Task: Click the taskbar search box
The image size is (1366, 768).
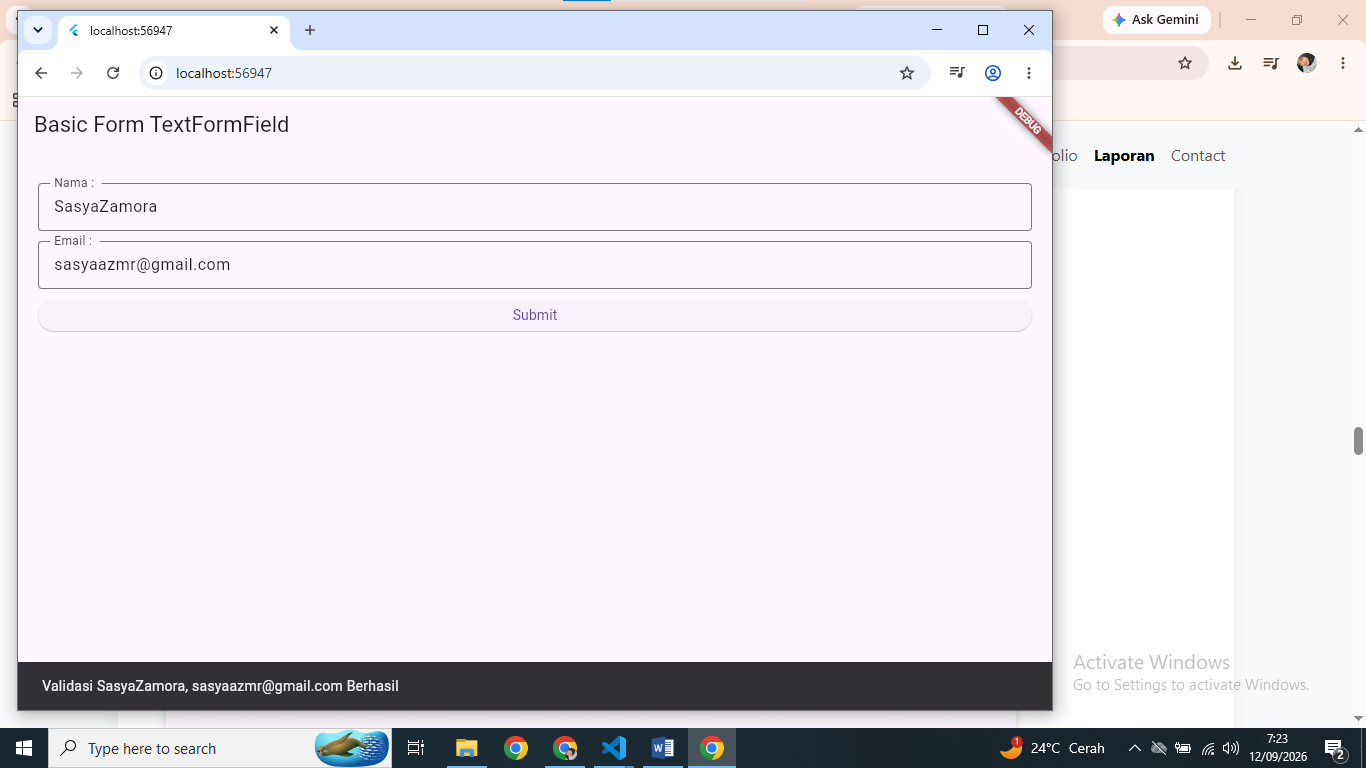Action: pyautogui.click(x=220, y=748)
